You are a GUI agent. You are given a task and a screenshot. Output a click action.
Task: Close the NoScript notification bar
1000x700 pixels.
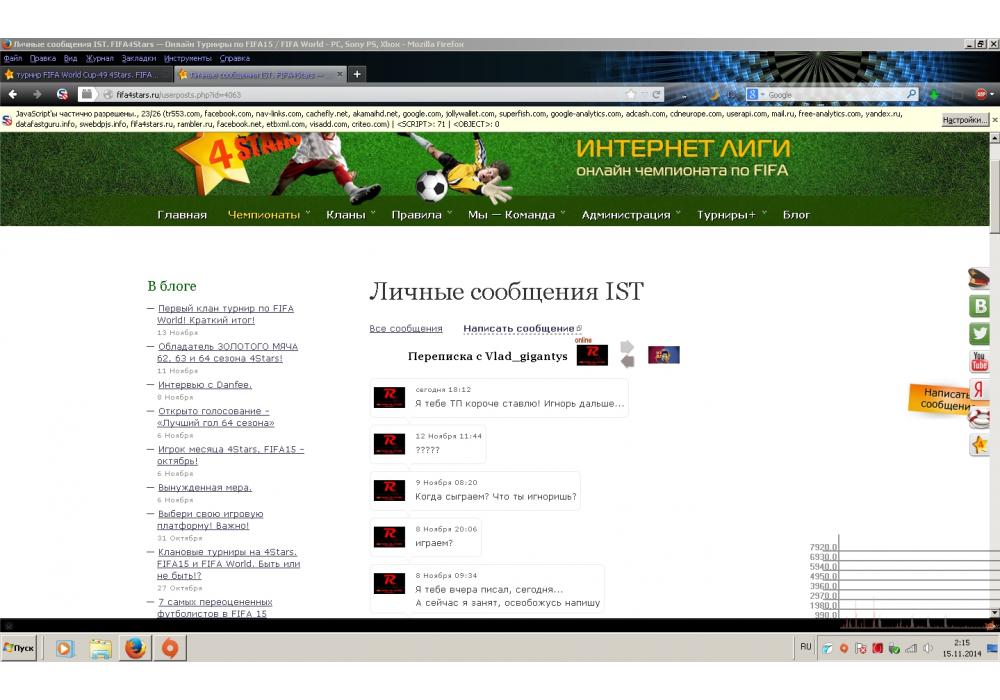tap(995, 119)
